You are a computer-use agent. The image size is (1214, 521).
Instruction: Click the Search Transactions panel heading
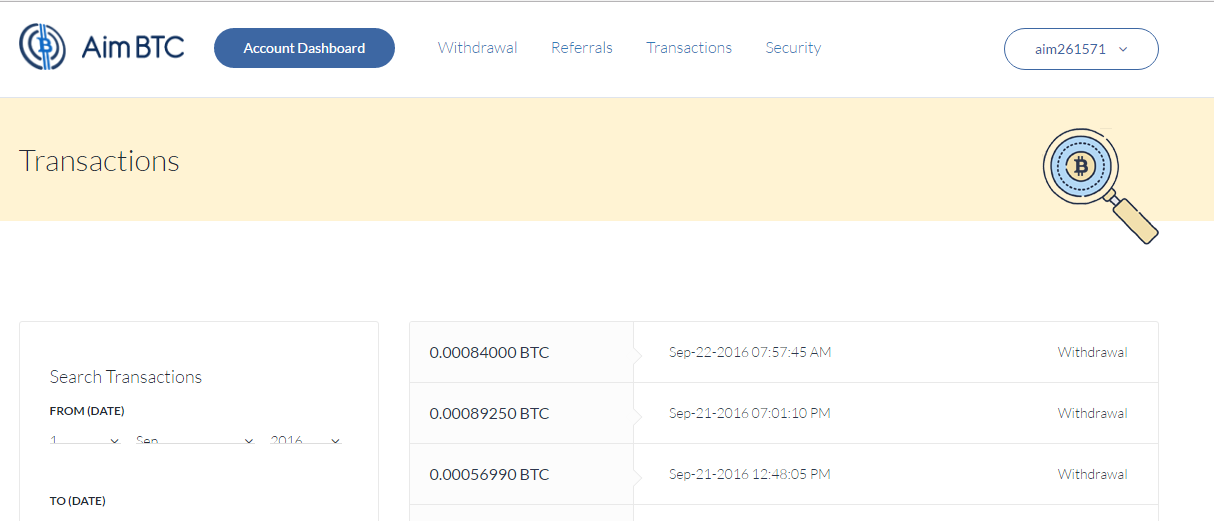click(126, 377)
